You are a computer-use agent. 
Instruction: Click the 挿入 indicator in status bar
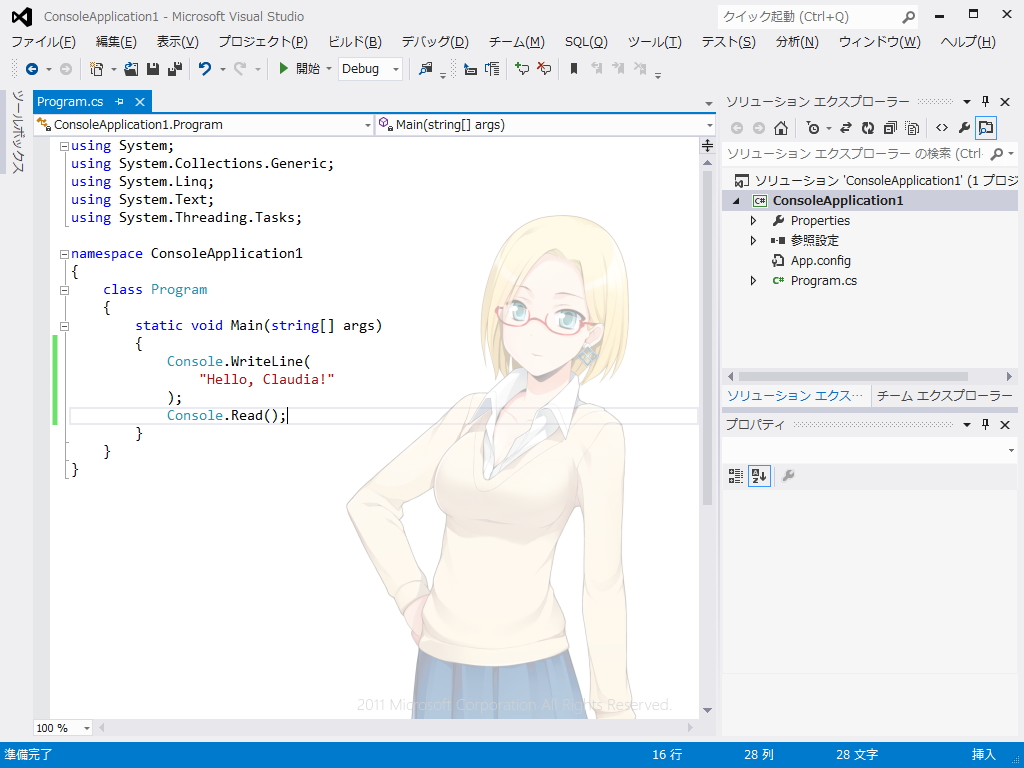984,755
